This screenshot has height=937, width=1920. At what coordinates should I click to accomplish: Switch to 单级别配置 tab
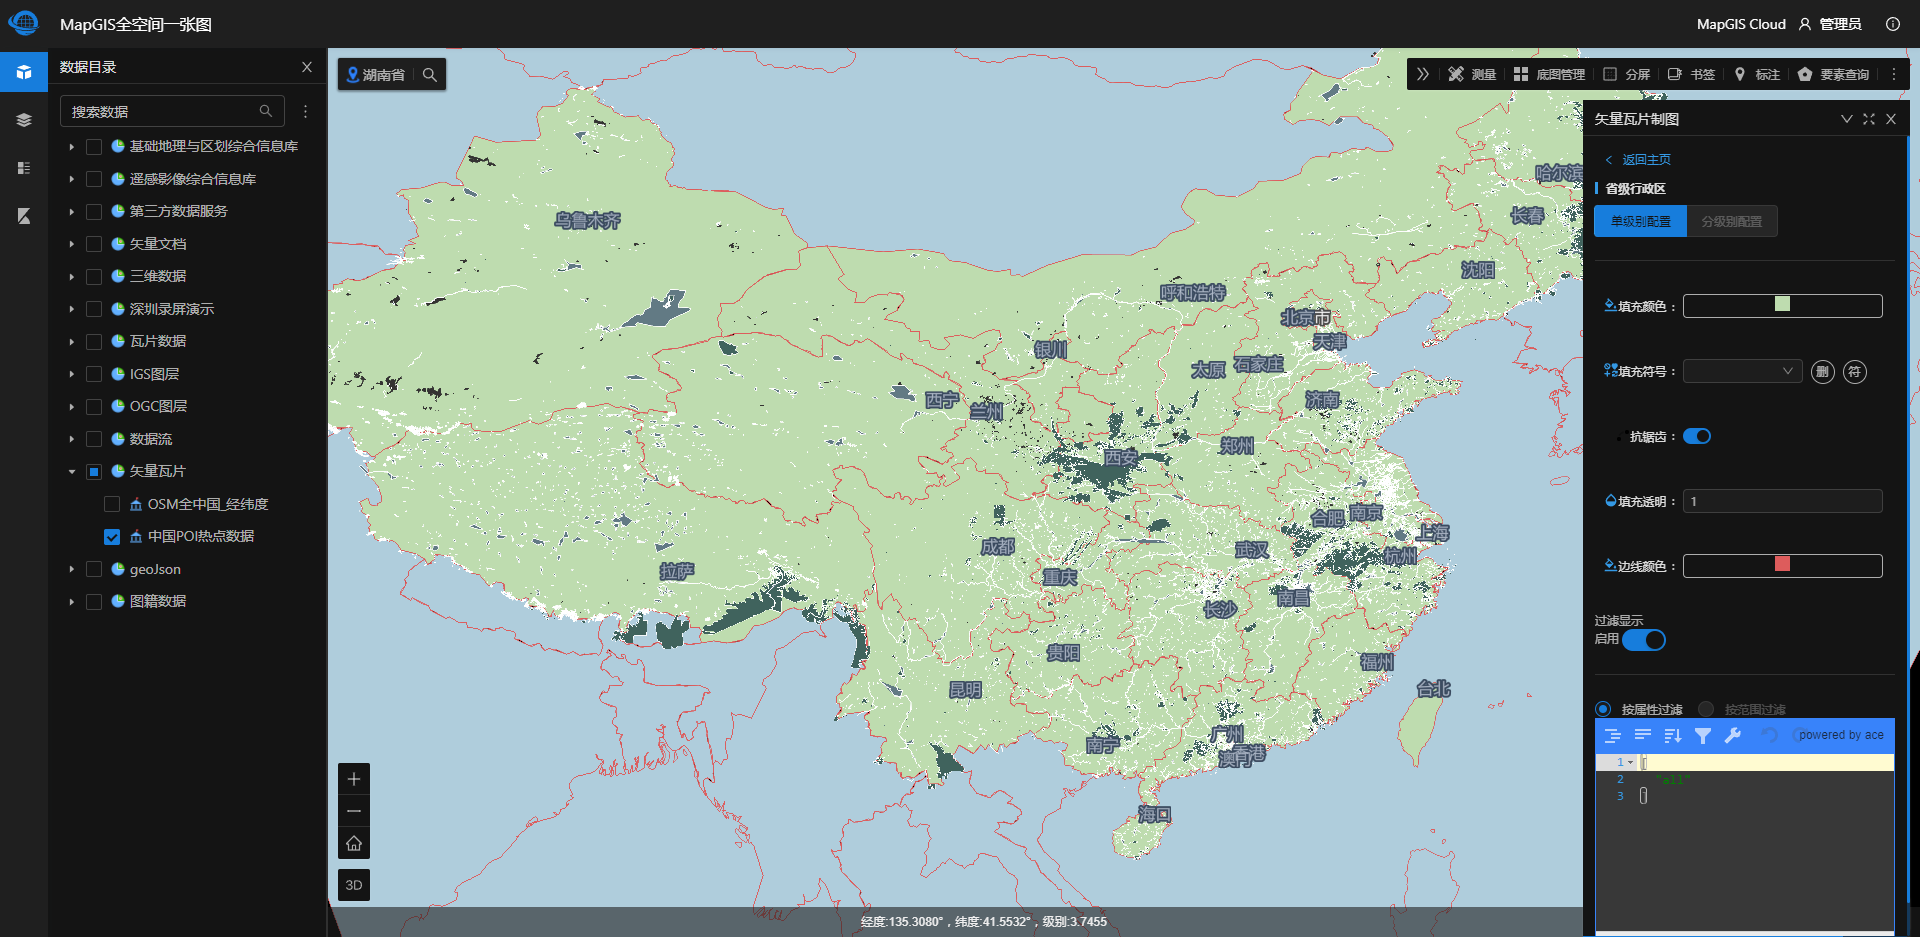[x=1640, y=221]
